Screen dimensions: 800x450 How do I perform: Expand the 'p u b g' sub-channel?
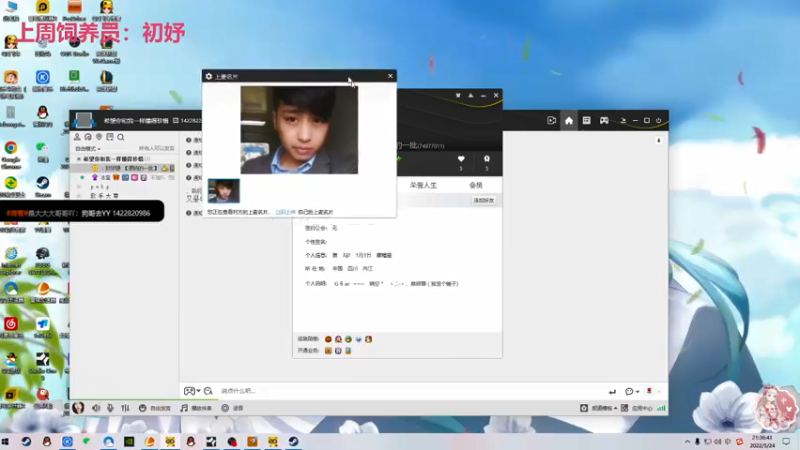pos(79,187)
